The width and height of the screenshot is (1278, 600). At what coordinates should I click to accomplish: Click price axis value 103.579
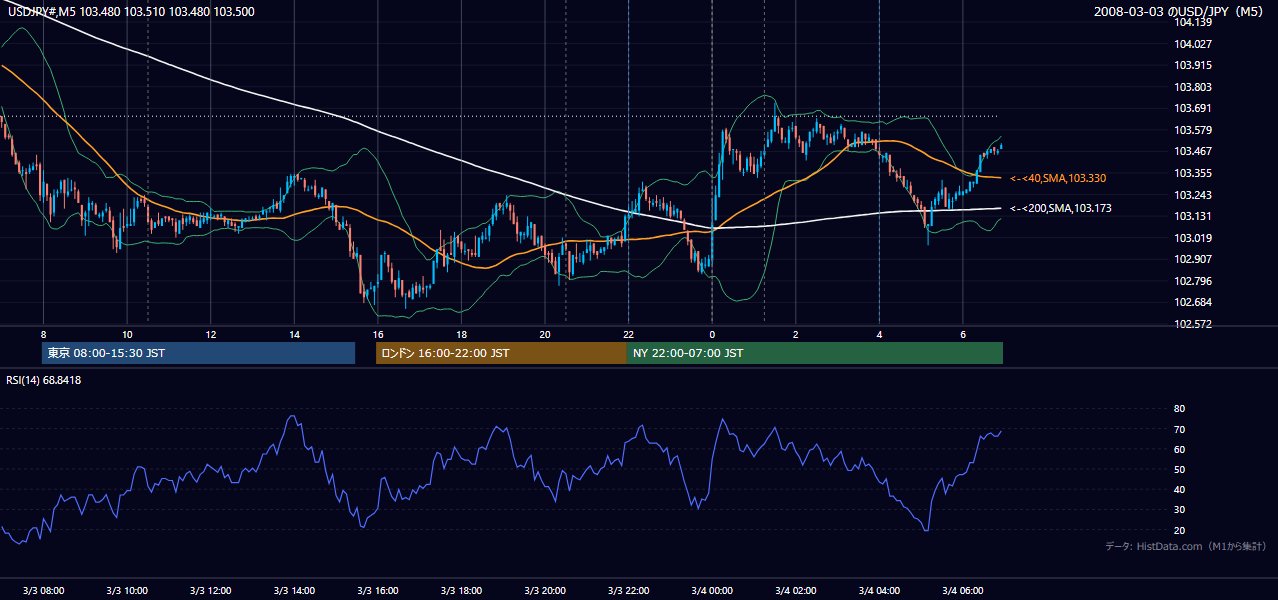(1194, 130)
